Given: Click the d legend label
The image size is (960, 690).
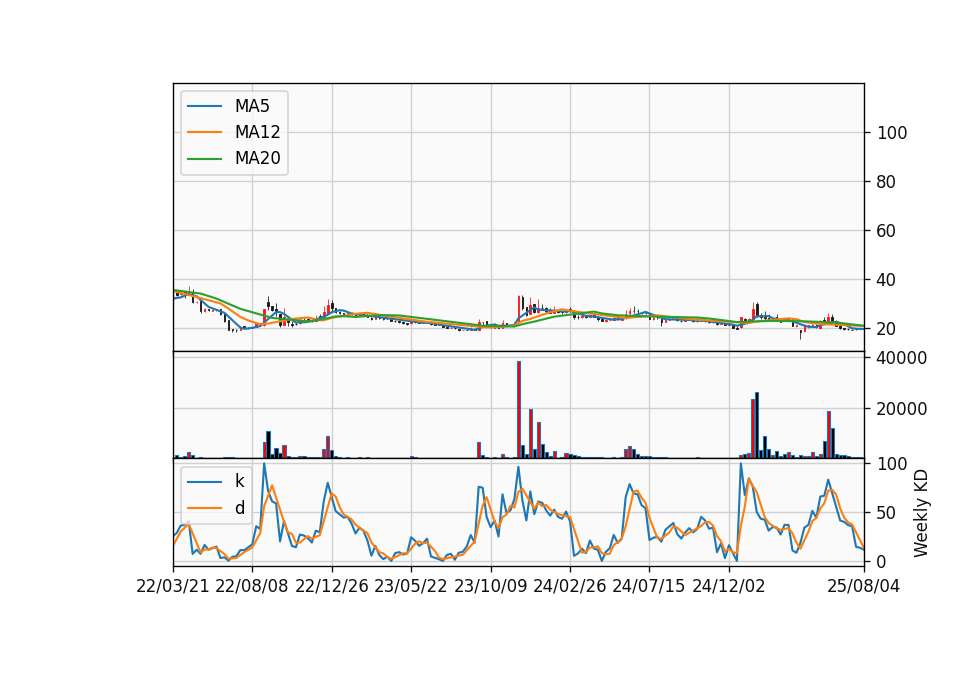Looking at the screenshot, I should [x=239, y=508].
